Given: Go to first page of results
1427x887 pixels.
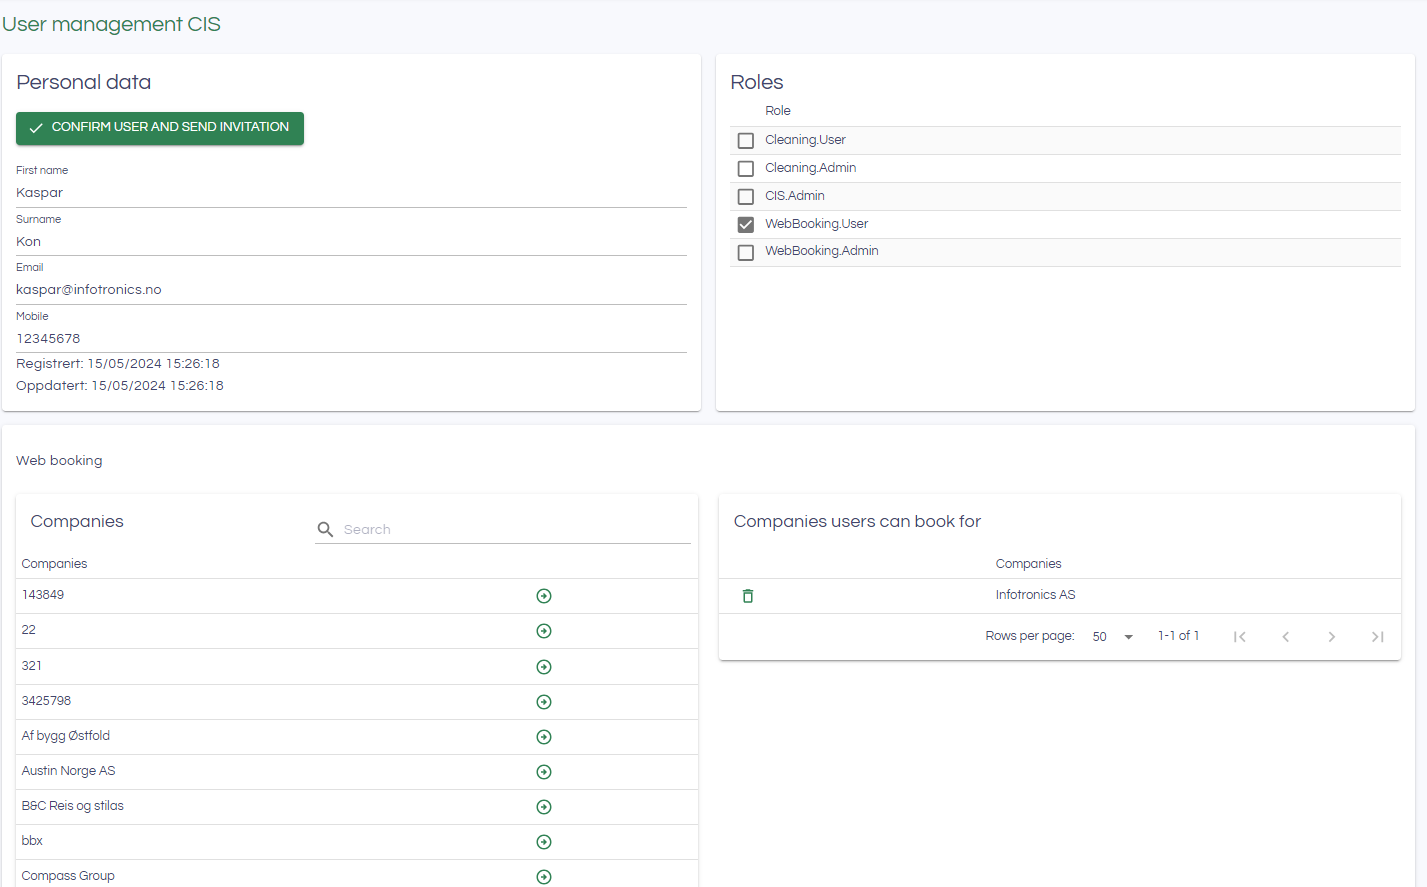Looking at the screenshot, I should [1239, 637].
